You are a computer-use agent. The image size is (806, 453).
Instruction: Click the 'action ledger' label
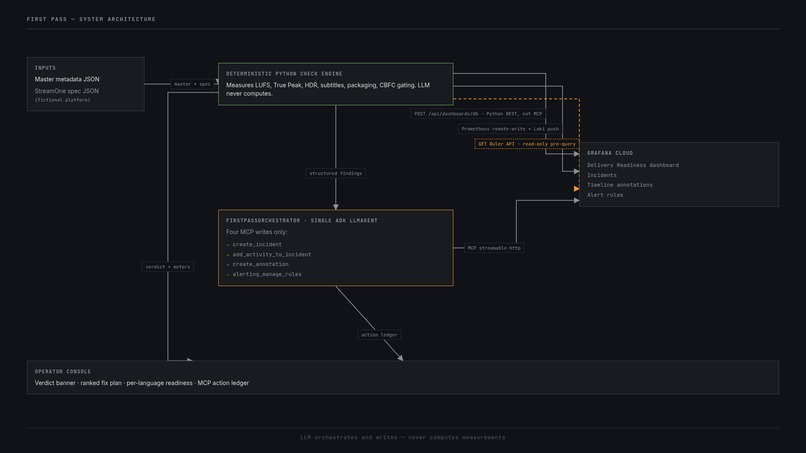click(x=379, y=335)
